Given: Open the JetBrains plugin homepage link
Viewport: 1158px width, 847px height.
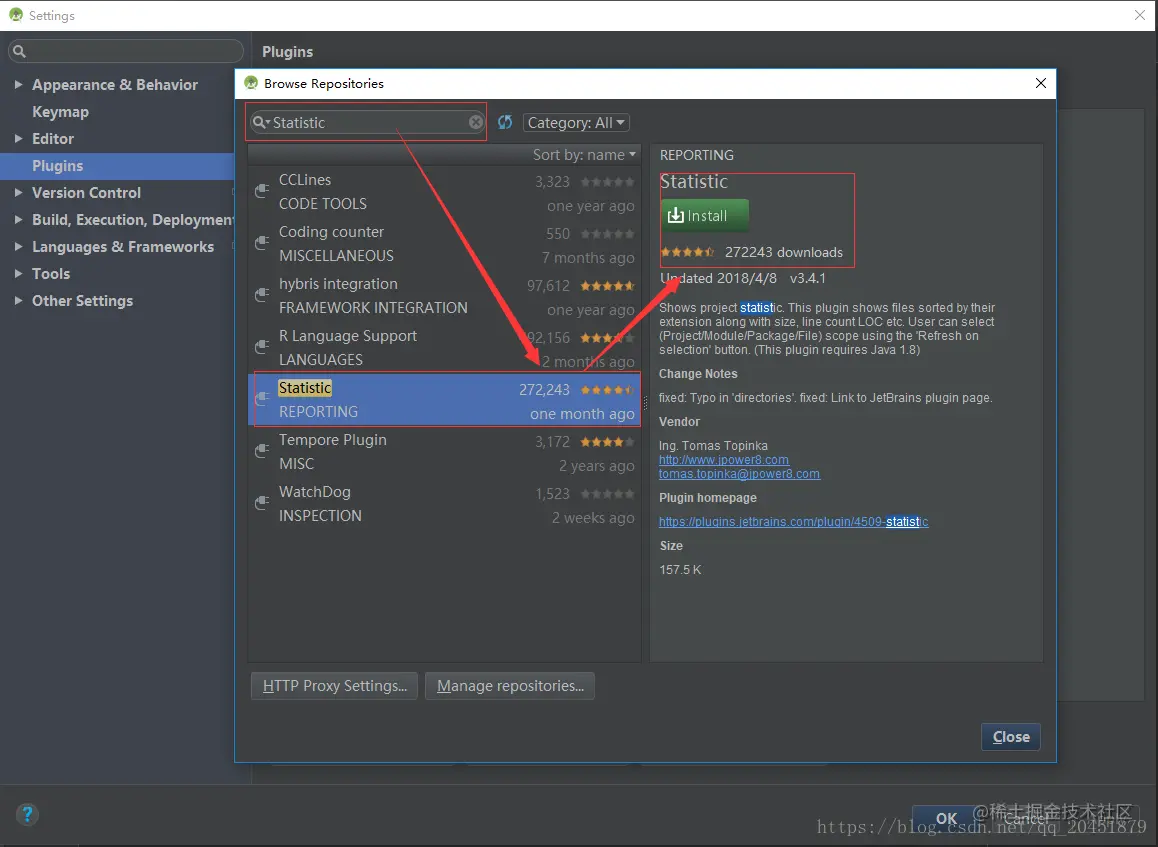Looking at the screenshot, I should click(x=793, y=521).
